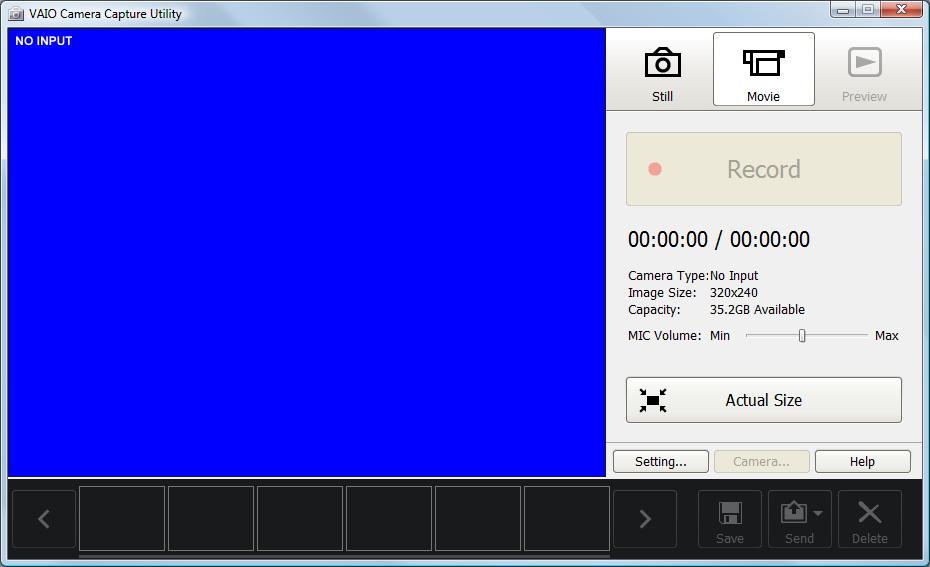Click the 320x240 image size value

734,292
